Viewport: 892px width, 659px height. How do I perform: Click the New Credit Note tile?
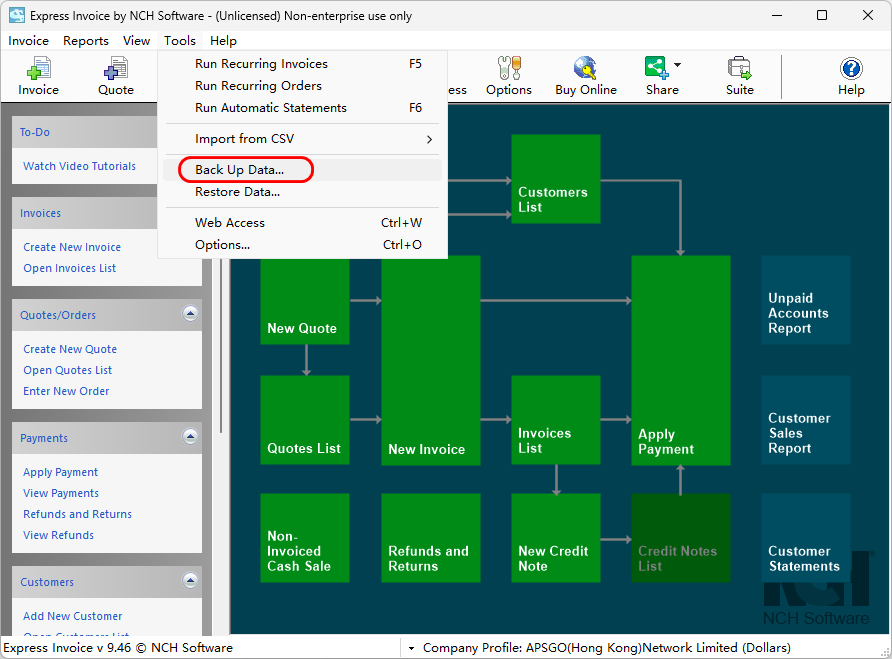(x=556, y=538)
